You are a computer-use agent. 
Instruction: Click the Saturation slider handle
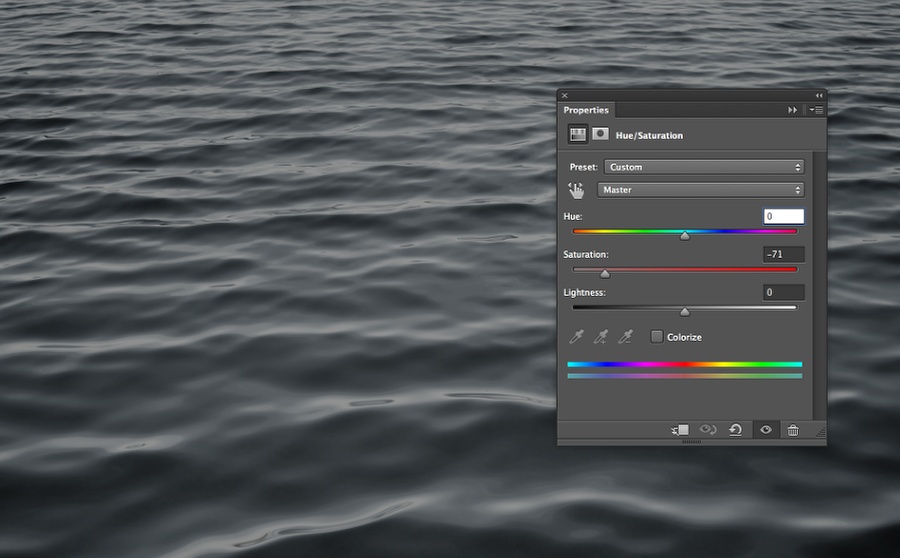click(605, 273)
